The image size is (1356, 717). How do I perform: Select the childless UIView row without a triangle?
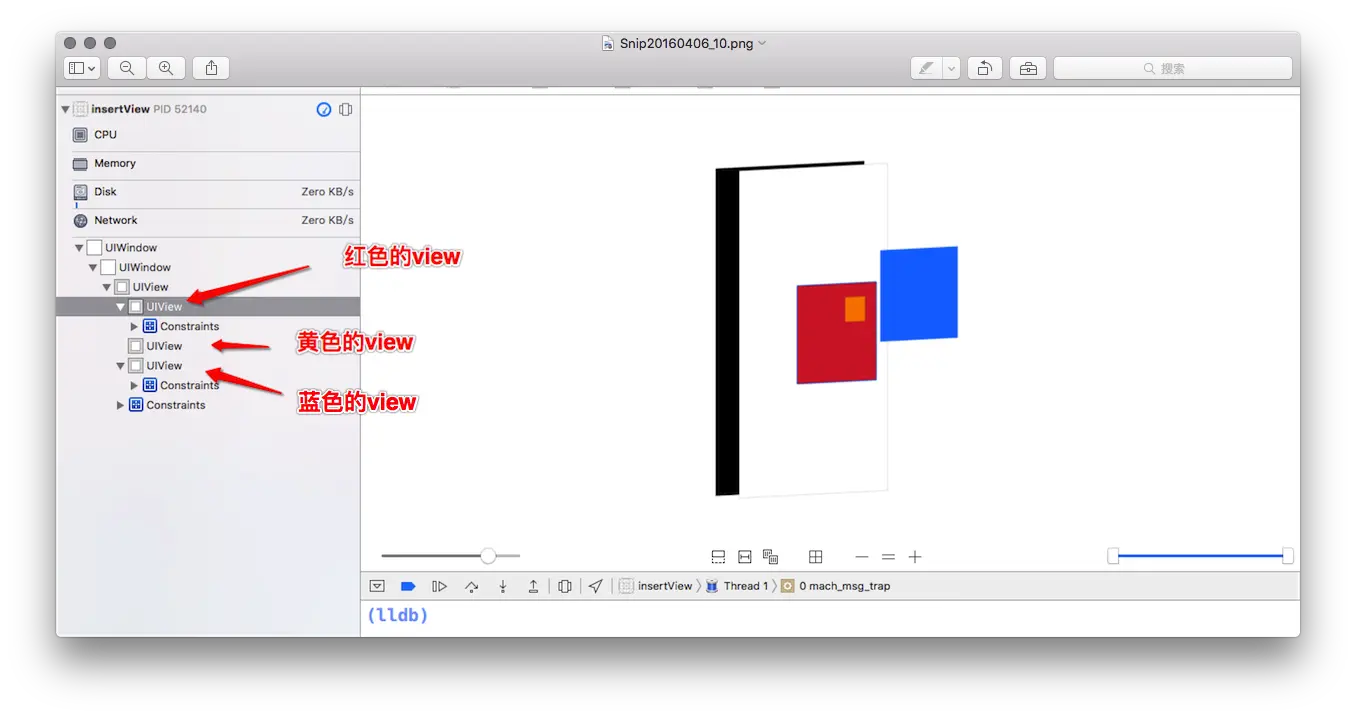click(208, 346)
